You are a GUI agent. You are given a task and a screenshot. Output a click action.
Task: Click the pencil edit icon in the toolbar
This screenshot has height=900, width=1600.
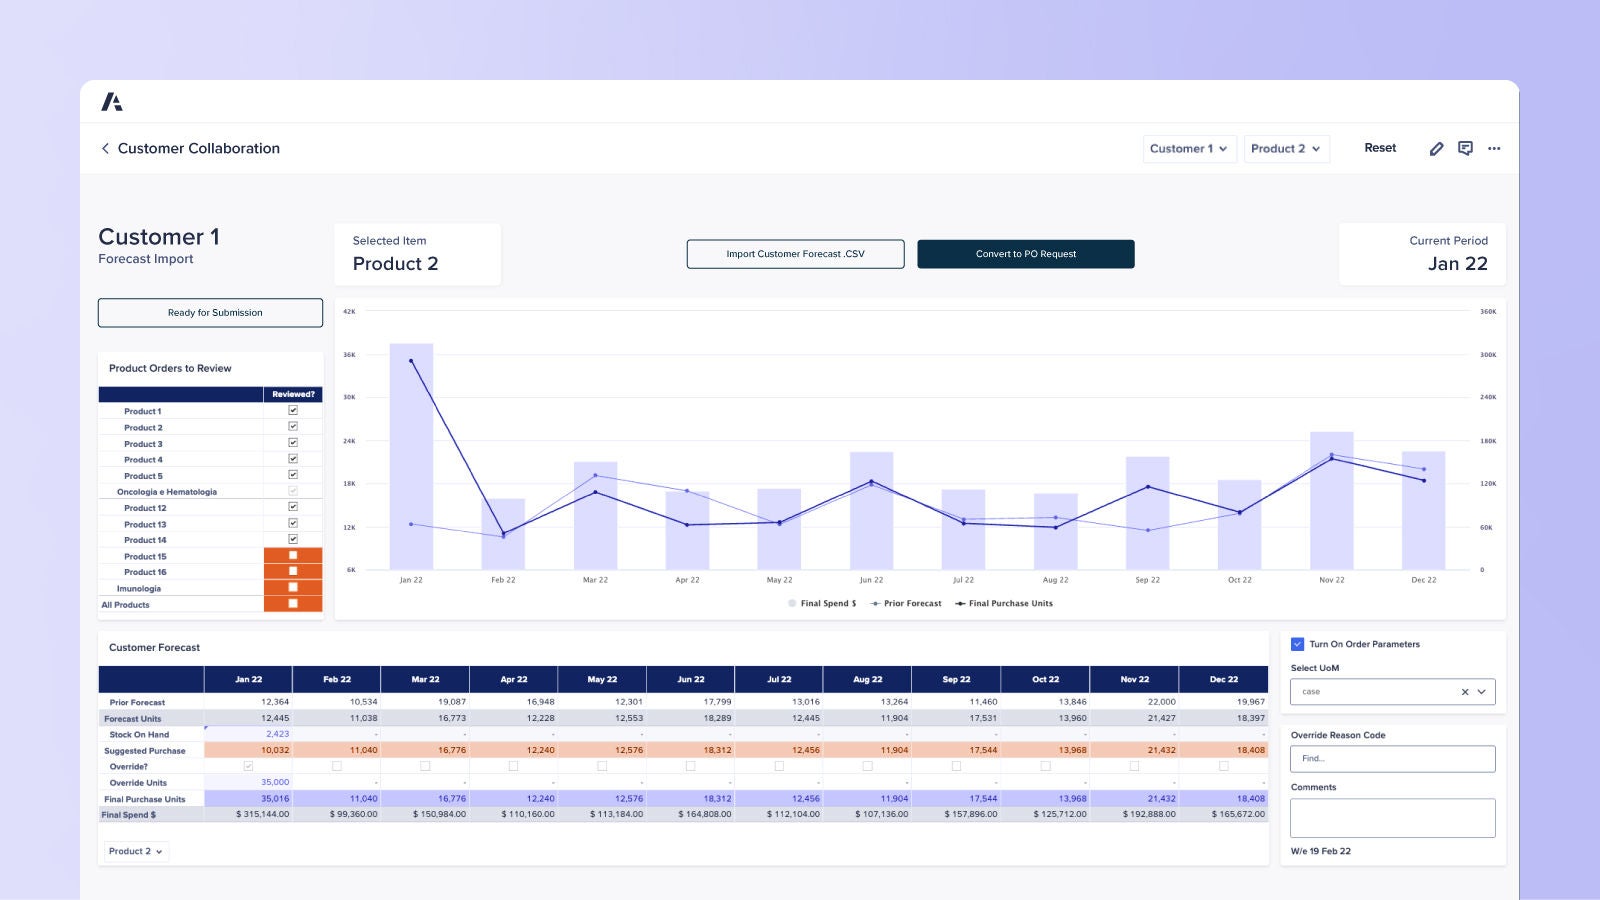point(1437,148)
